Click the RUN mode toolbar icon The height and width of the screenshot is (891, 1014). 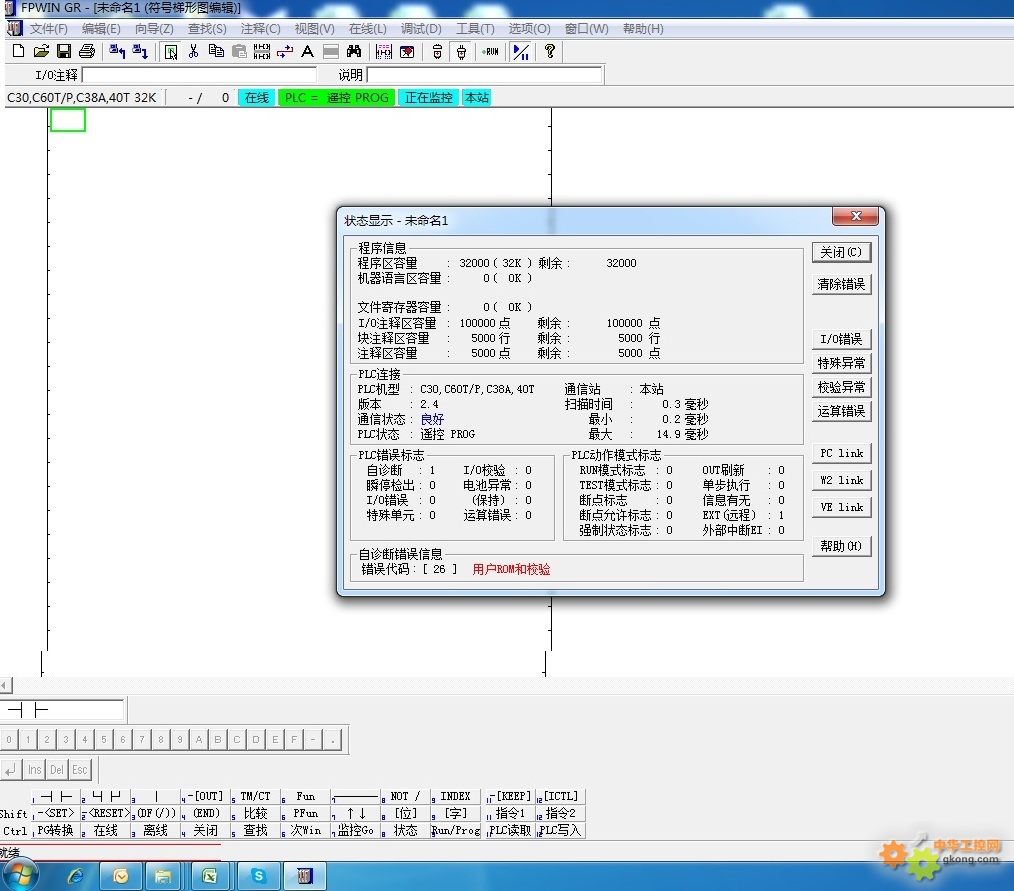click(490, 52)
